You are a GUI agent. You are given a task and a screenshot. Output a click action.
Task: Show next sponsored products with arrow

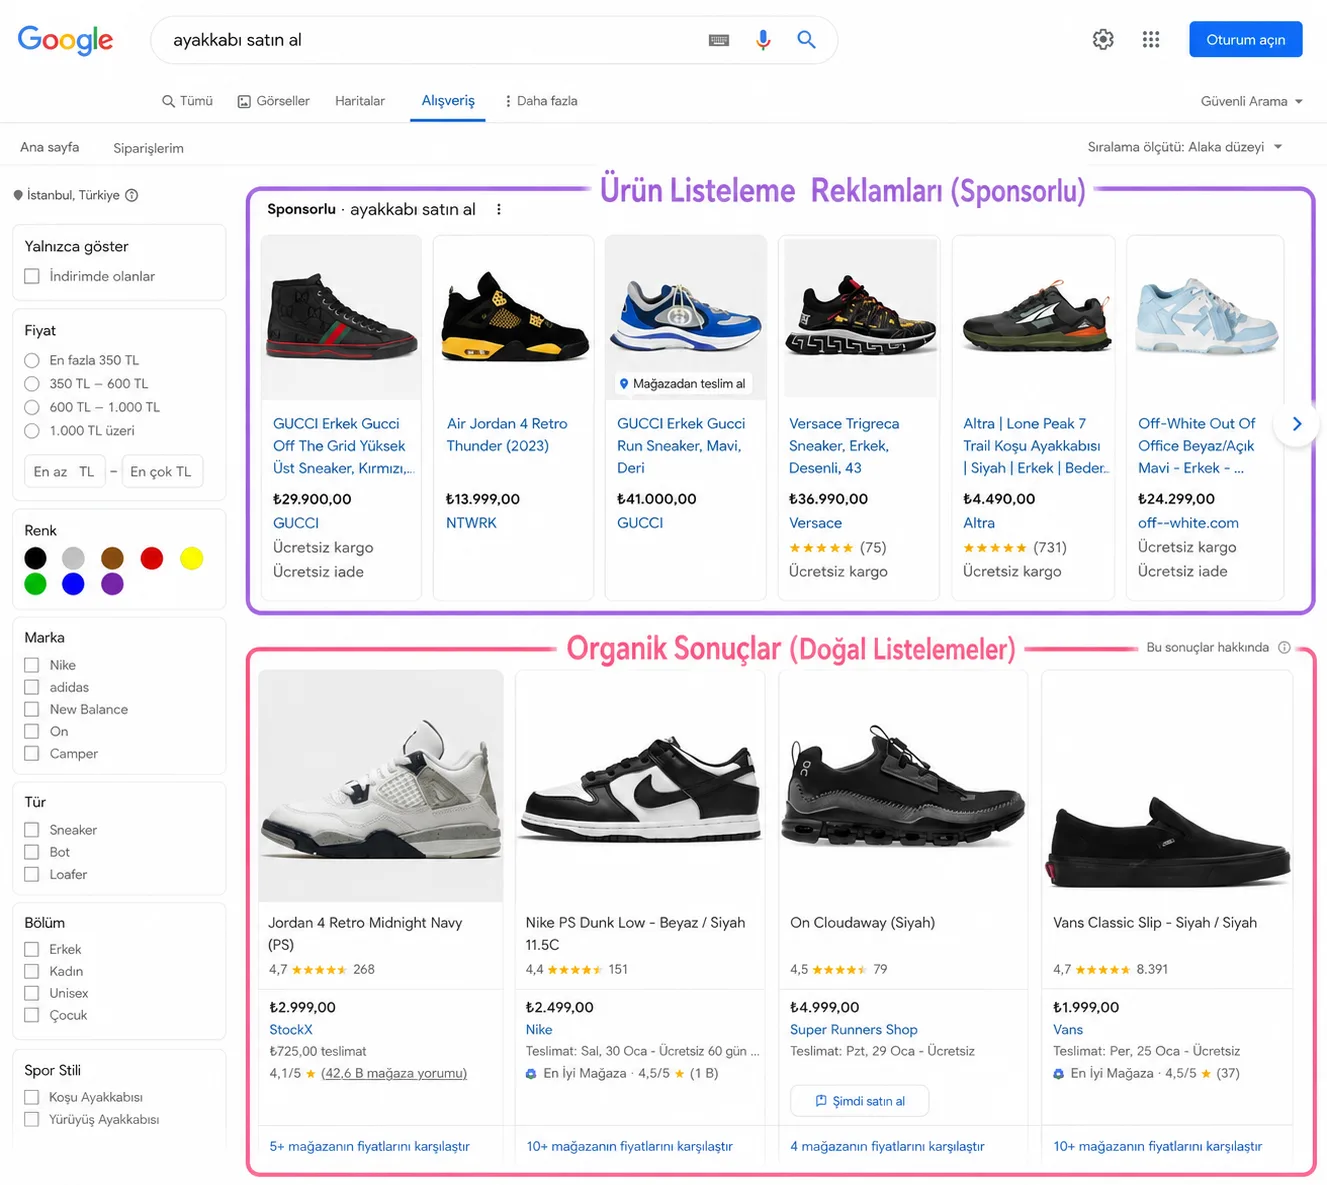1297,424
